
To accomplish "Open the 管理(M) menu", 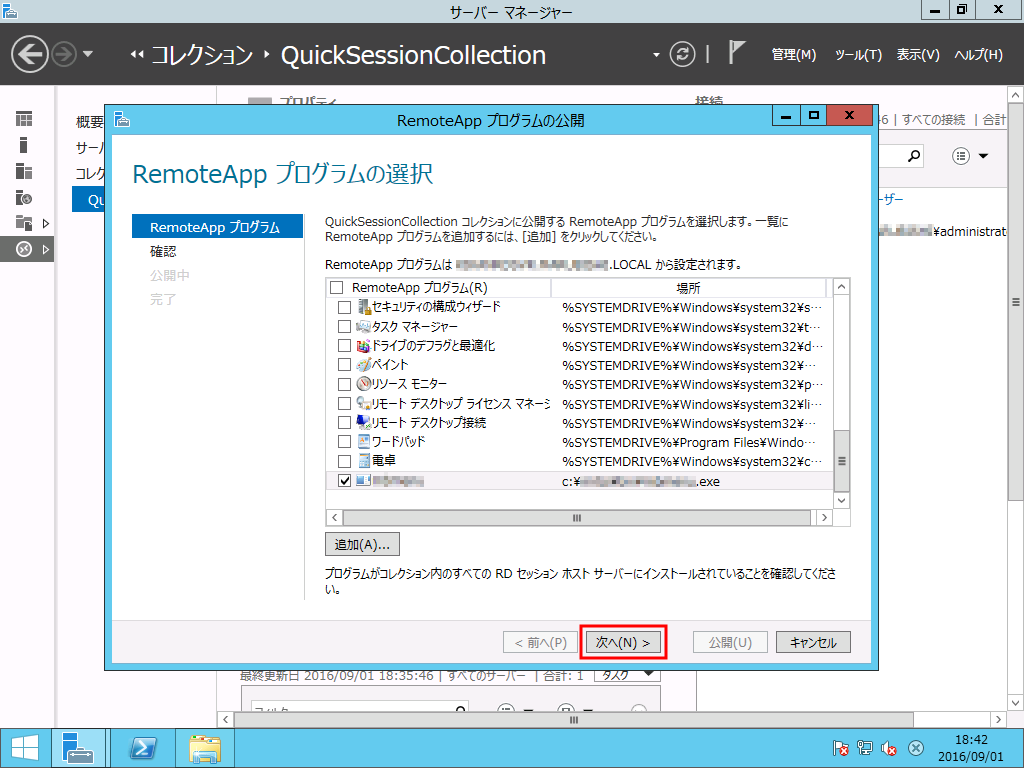I will [x=793, y=55].
